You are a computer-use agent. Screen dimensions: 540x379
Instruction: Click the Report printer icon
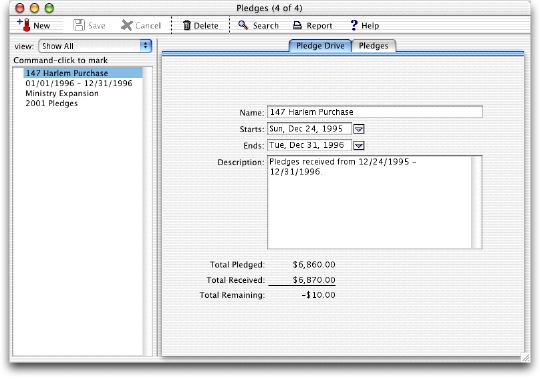pos(297,25)
